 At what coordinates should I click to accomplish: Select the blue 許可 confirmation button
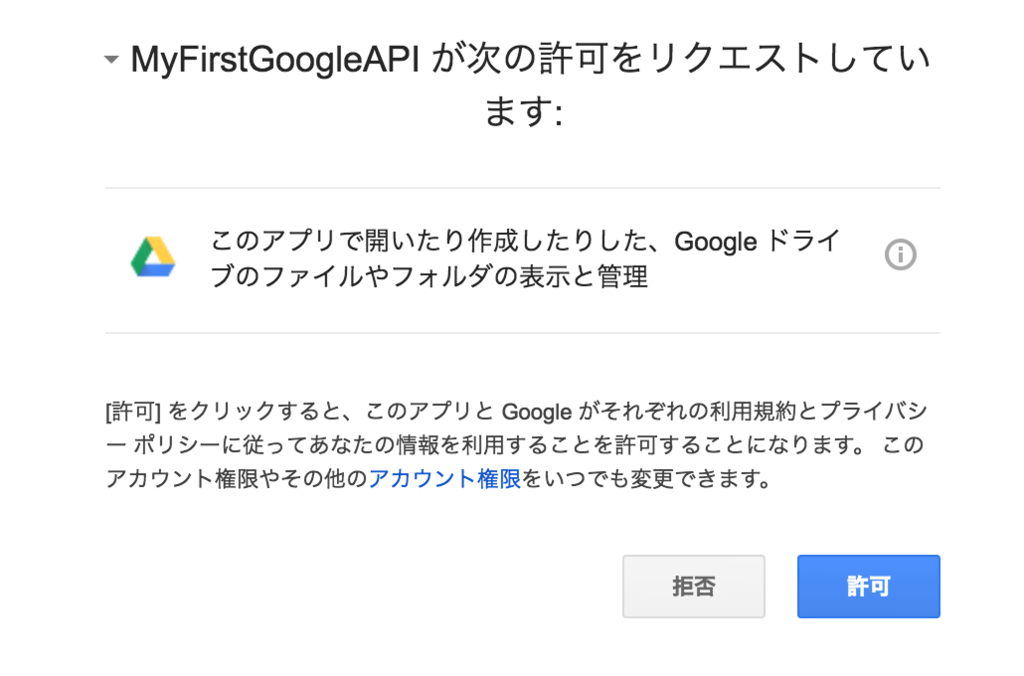click(868, 586)
